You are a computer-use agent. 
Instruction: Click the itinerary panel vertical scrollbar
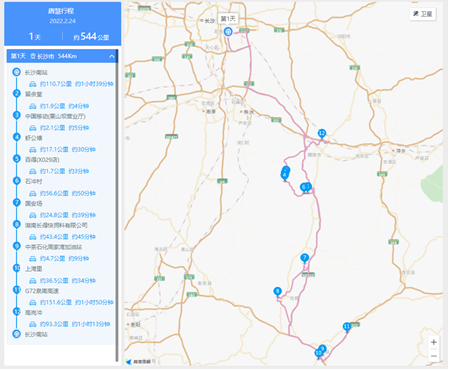click(x=117, y=207)
